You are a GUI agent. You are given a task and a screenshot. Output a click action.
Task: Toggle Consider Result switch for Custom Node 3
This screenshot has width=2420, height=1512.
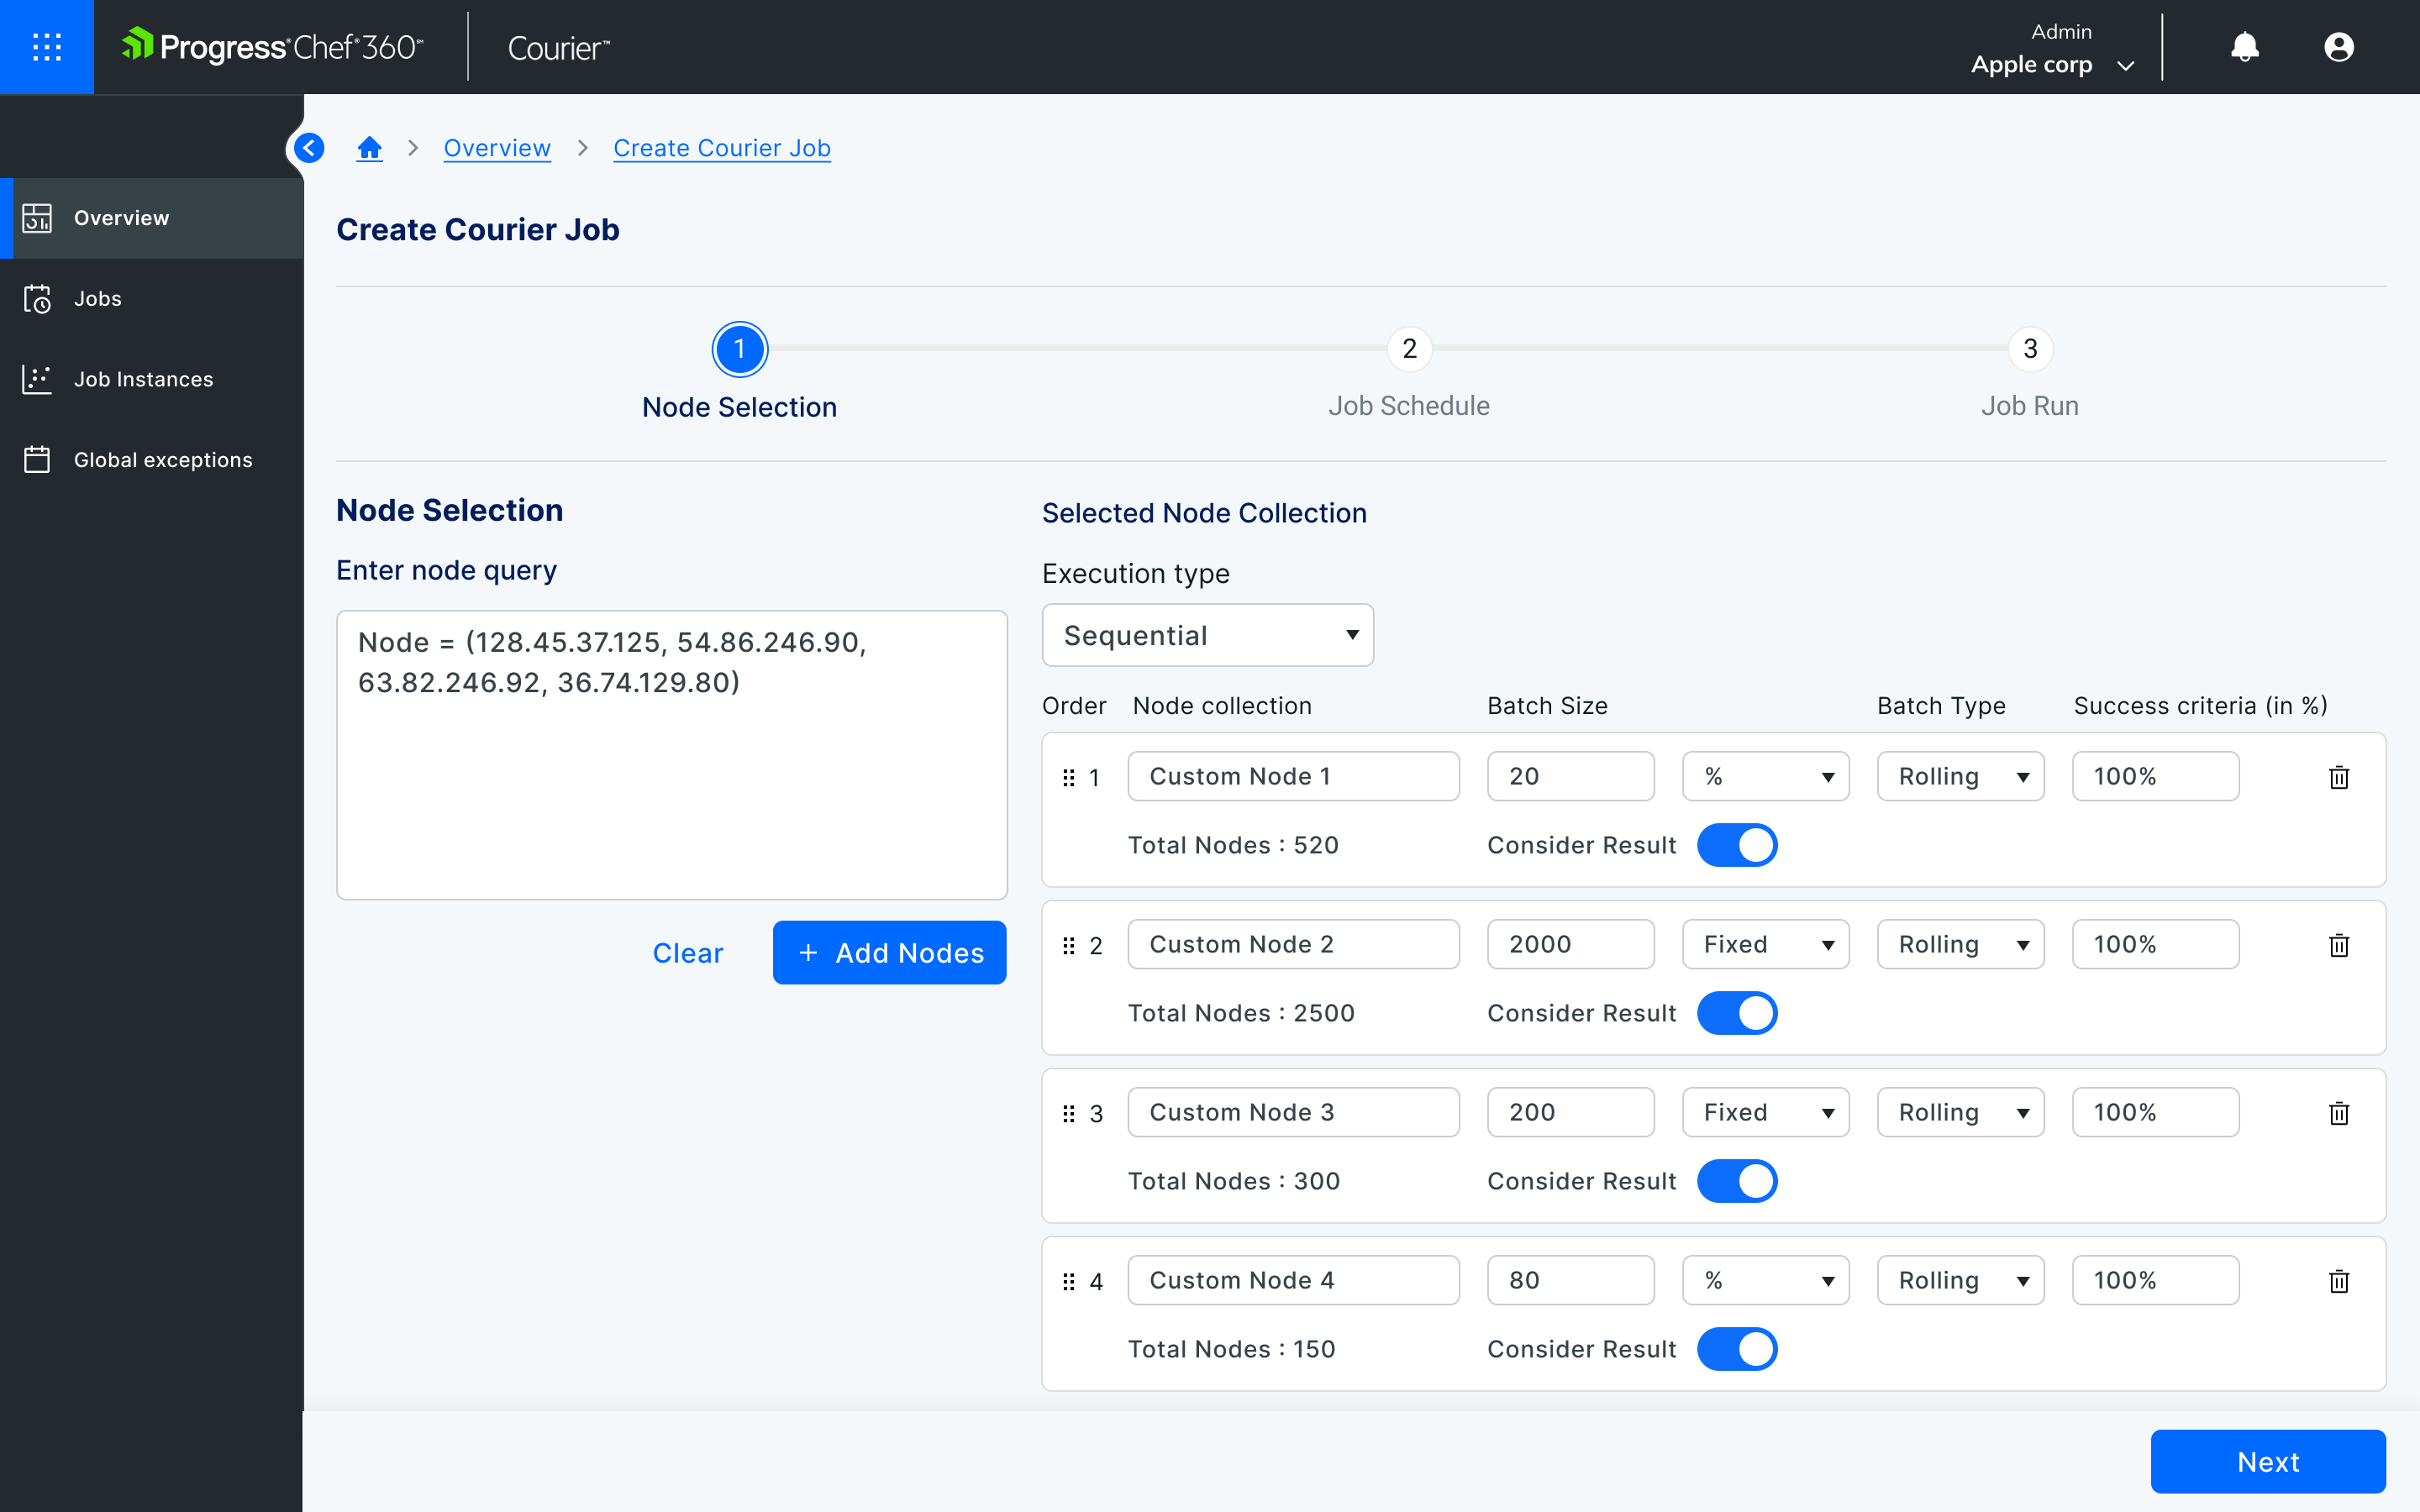[x=1737, y=1181]
